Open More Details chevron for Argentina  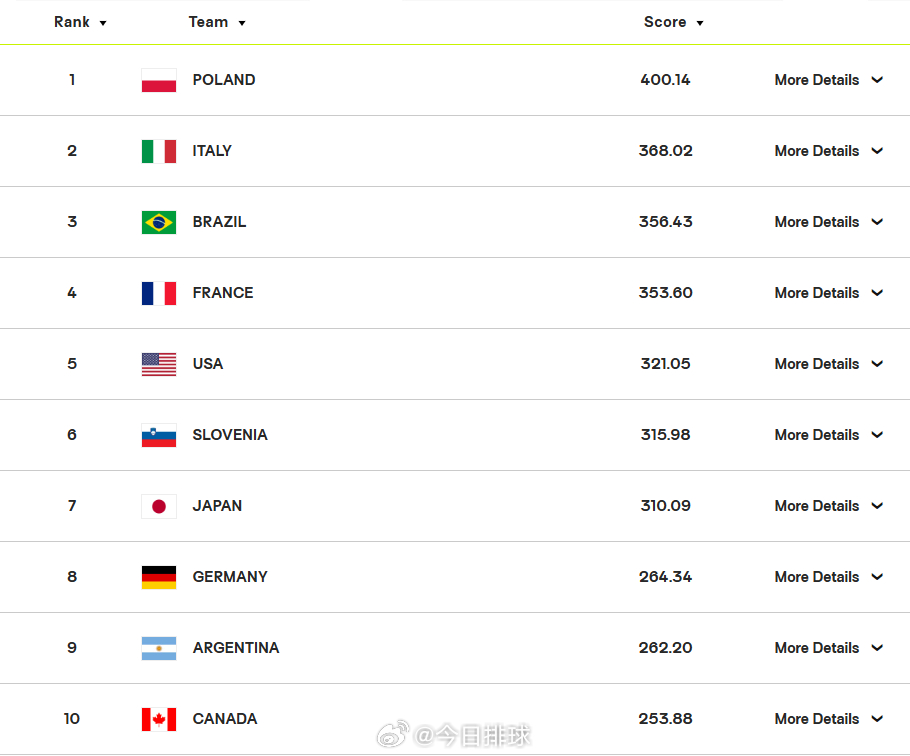point(877,648)
